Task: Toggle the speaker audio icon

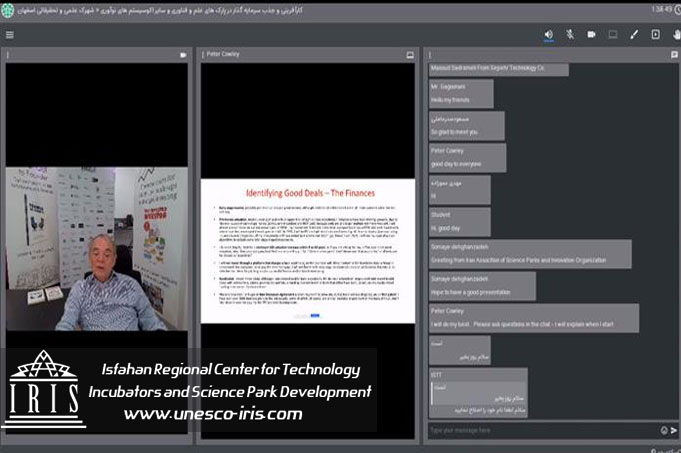Action: 549,34
